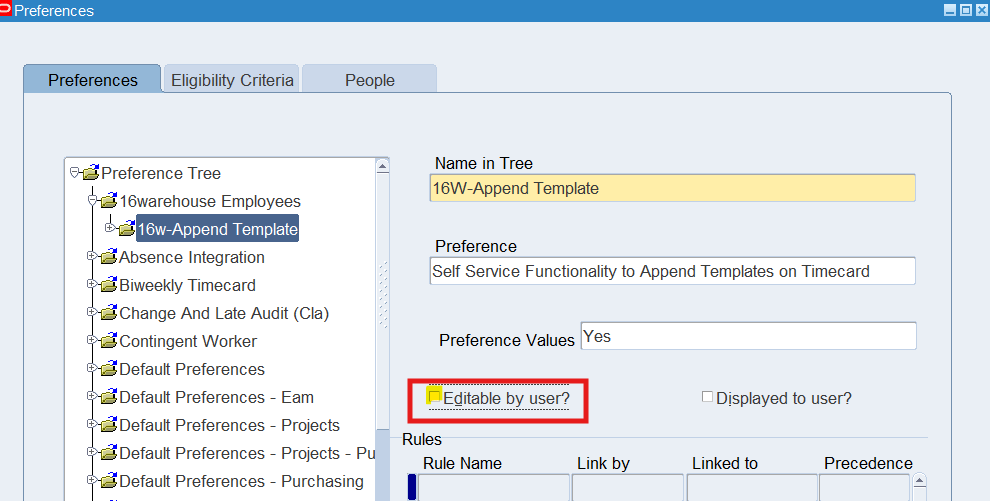This screenshot has width=990, height=501.
Task: Select Default Preferences - Projects tree item
Action: pyautogui.click(x=229, y=425)
